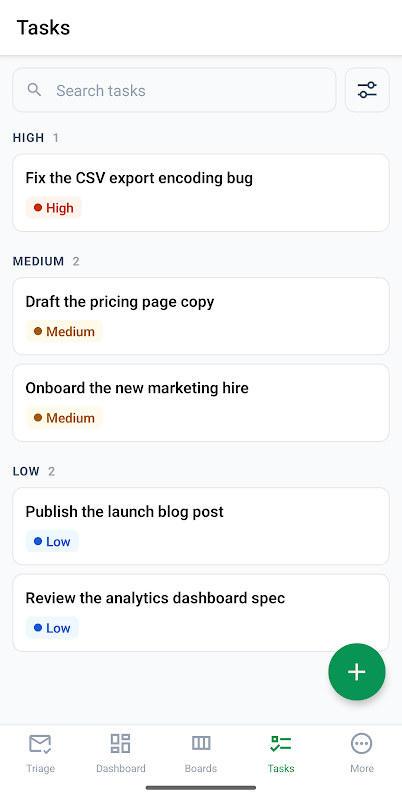Viewport: 402px width, 800px height.
Task: Open Draft the pricing page copy task
Action: click(201, 316)
